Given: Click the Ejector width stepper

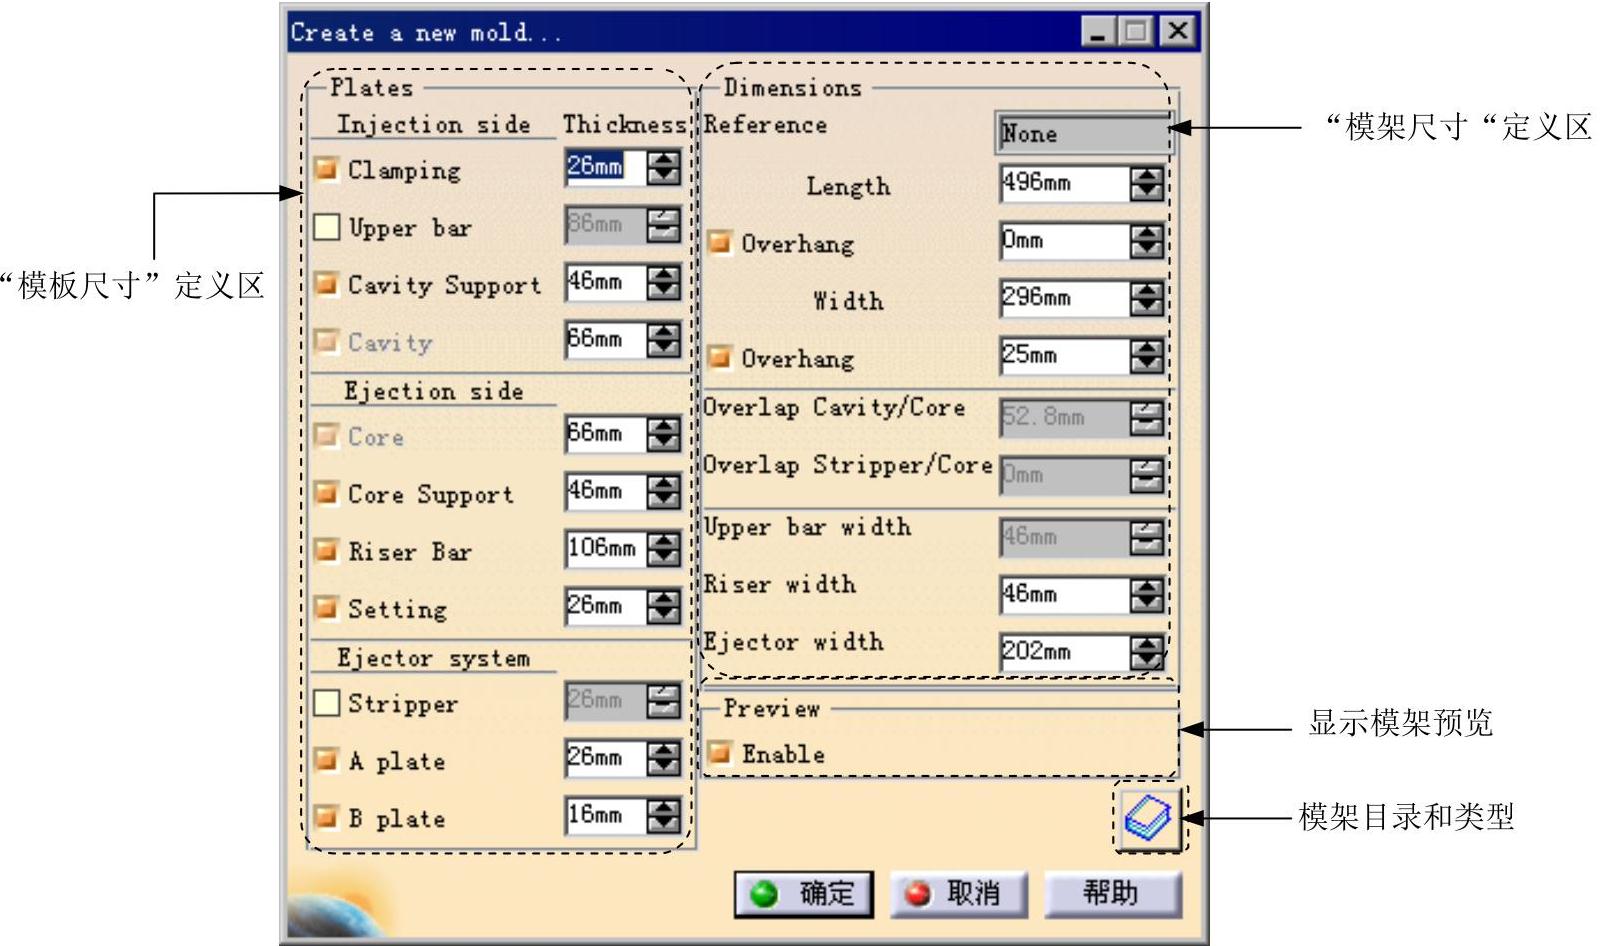Looking at the screenshot, I should pyautogui.click(x=1147, y=652).
